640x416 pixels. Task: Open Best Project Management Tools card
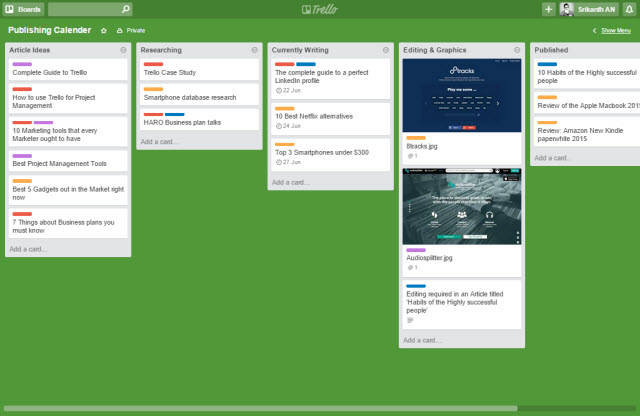tap(68, 160)
